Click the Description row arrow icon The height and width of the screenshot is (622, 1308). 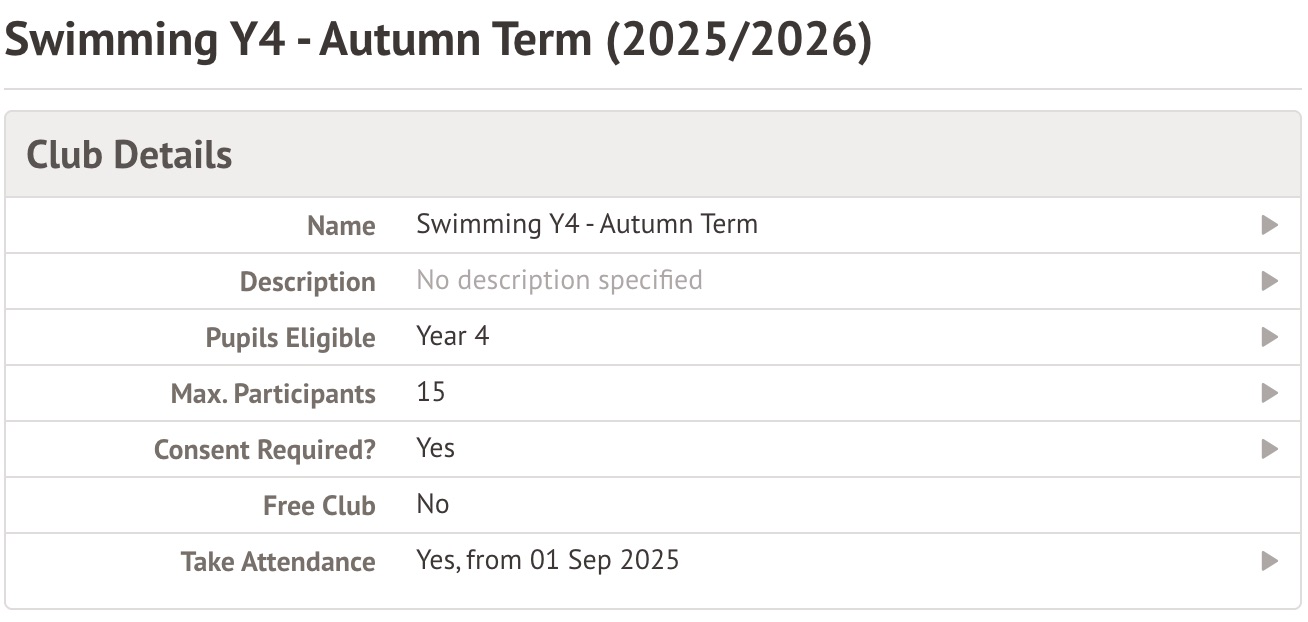(1270, 281)
